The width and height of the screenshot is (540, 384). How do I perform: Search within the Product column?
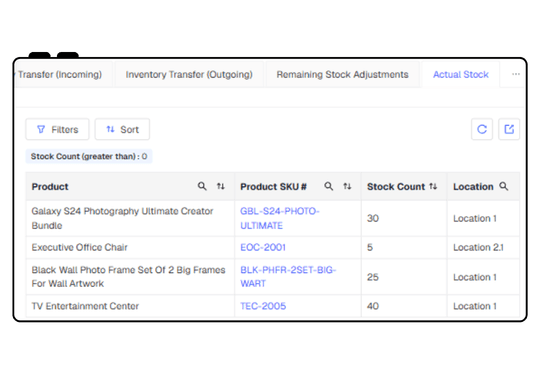click(x=202, y=186)
